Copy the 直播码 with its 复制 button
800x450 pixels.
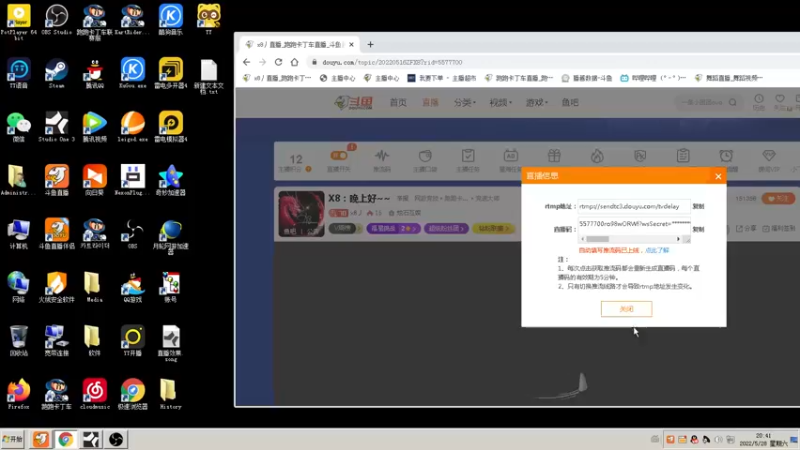[698, 230]
